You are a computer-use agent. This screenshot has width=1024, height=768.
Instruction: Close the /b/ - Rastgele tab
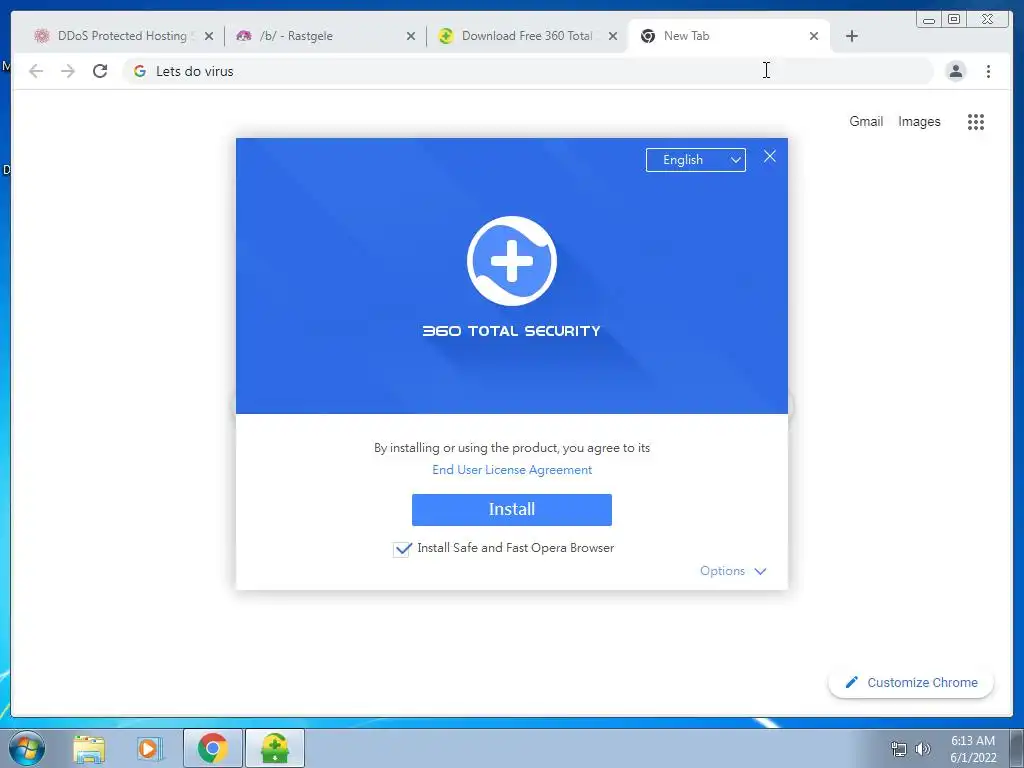click(x=411, y=37)
